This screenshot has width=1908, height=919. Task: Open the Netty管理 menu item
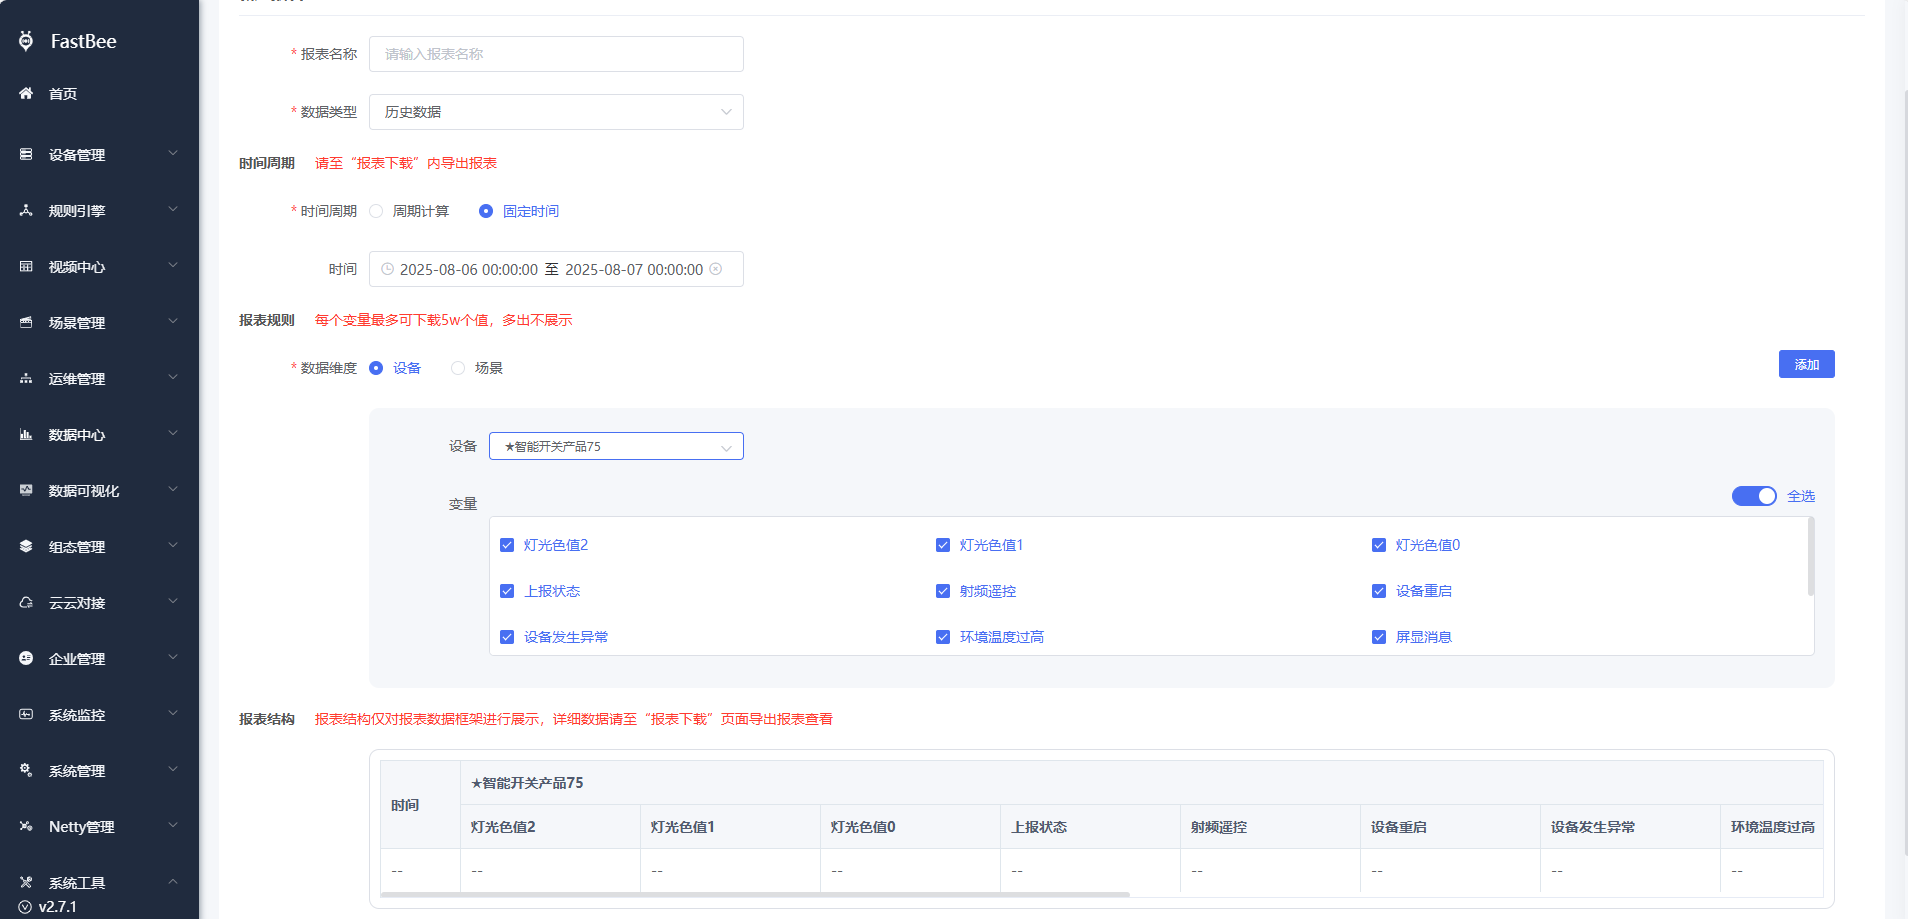[99, 827]
